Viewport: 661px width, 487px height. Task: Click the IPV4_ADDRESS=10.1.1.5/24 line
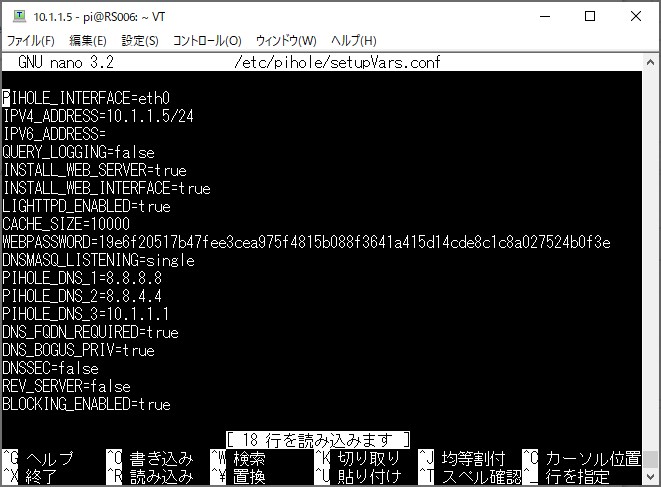pos(98,116)
